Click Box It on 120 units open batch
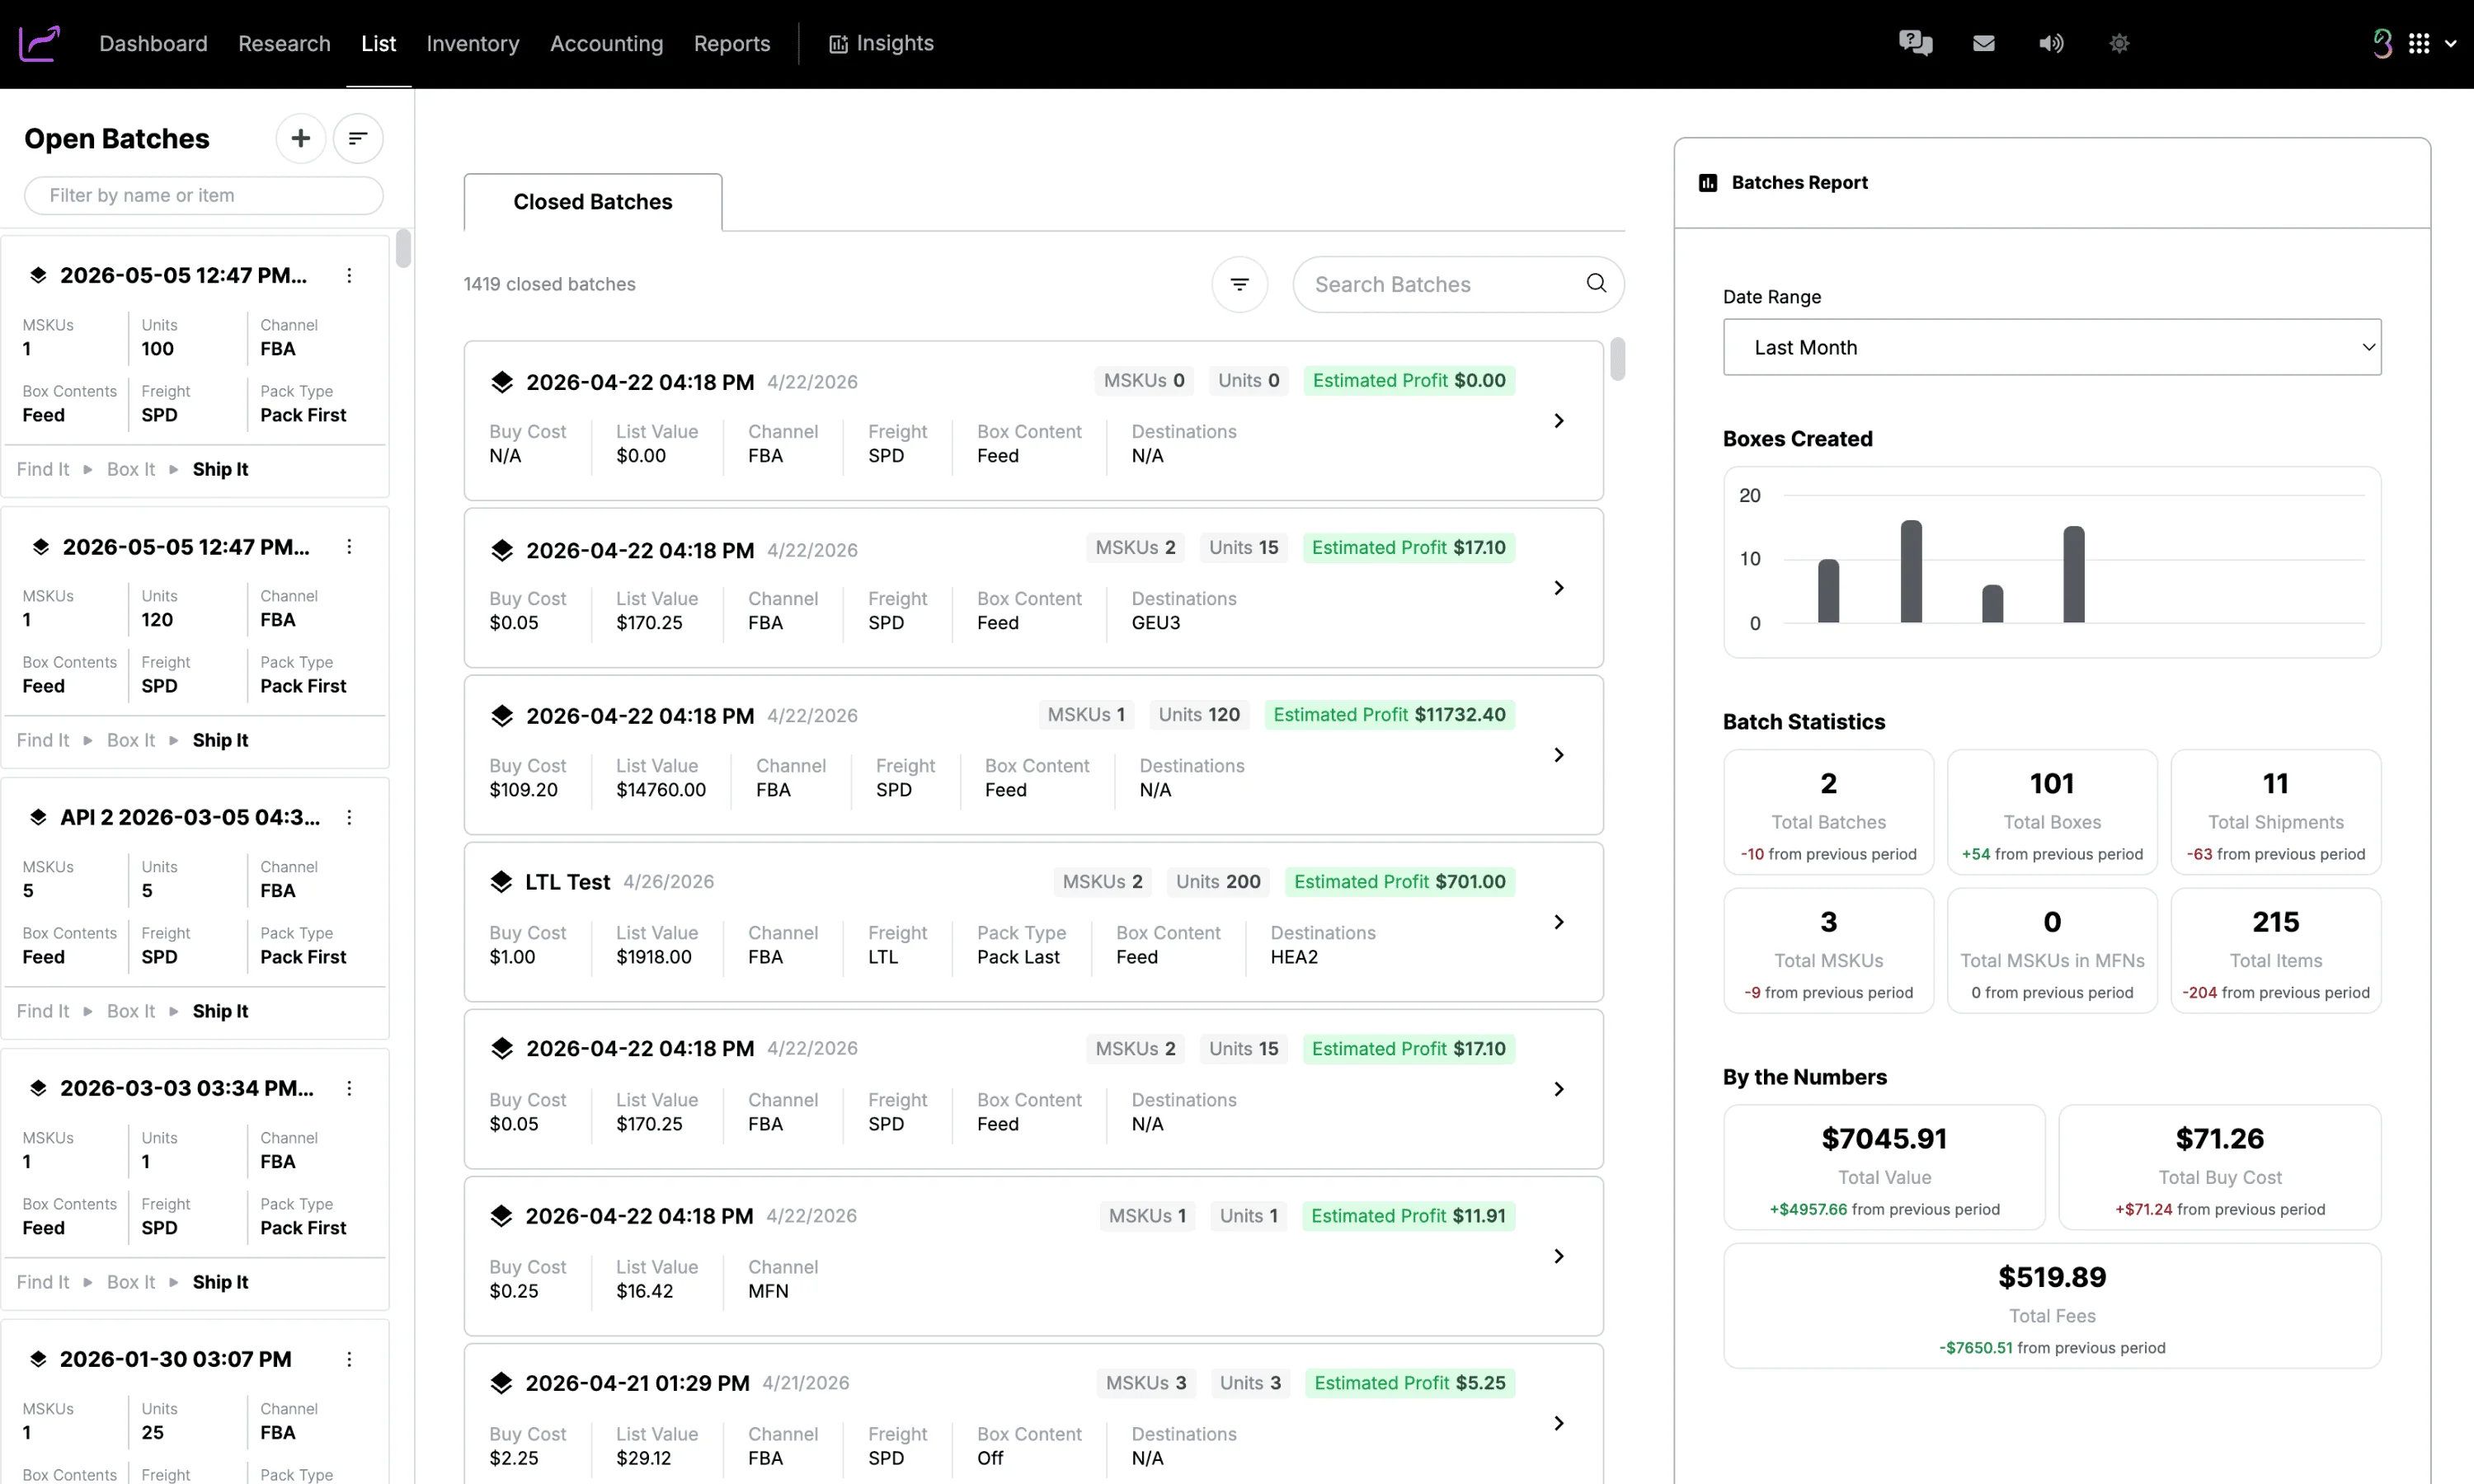 [131, 740]
